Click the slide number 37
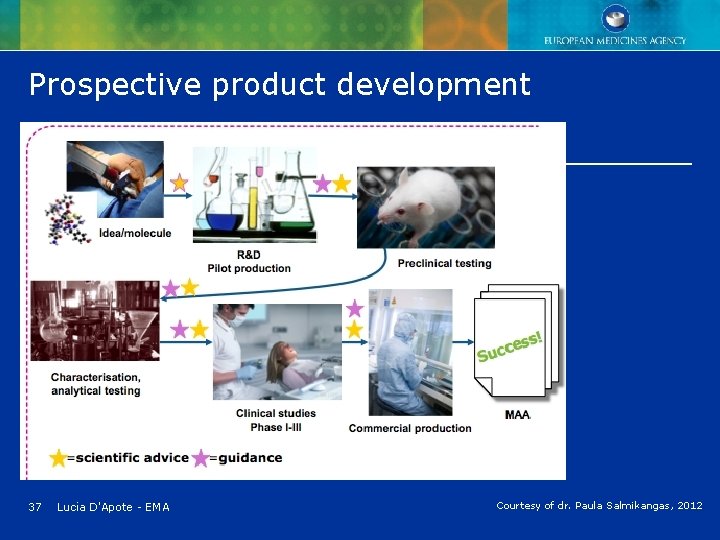720x540 pixels. coord(35,507)
